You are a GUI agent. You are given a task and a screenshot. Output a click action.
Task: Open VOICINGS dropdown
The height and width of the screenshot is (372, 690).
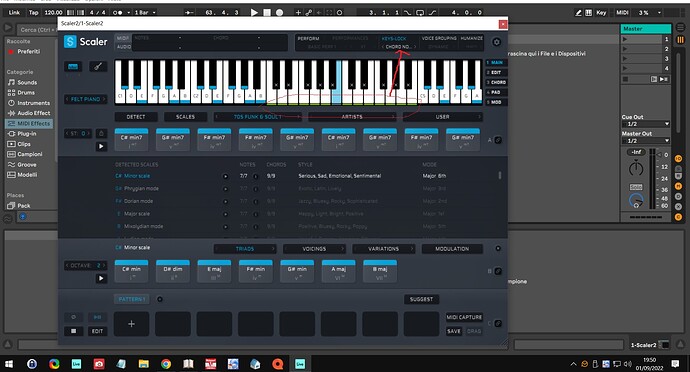pos(314,249)
